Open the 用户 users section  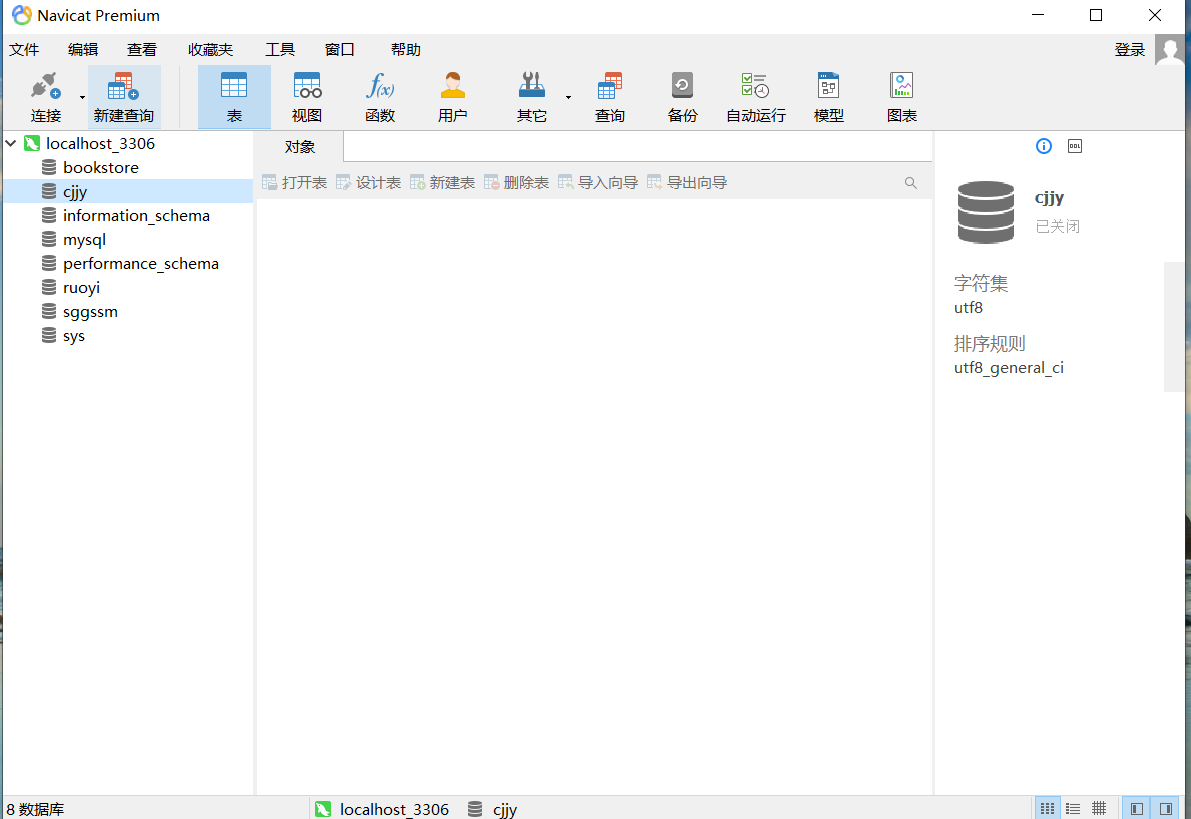(x=453, y=96)
